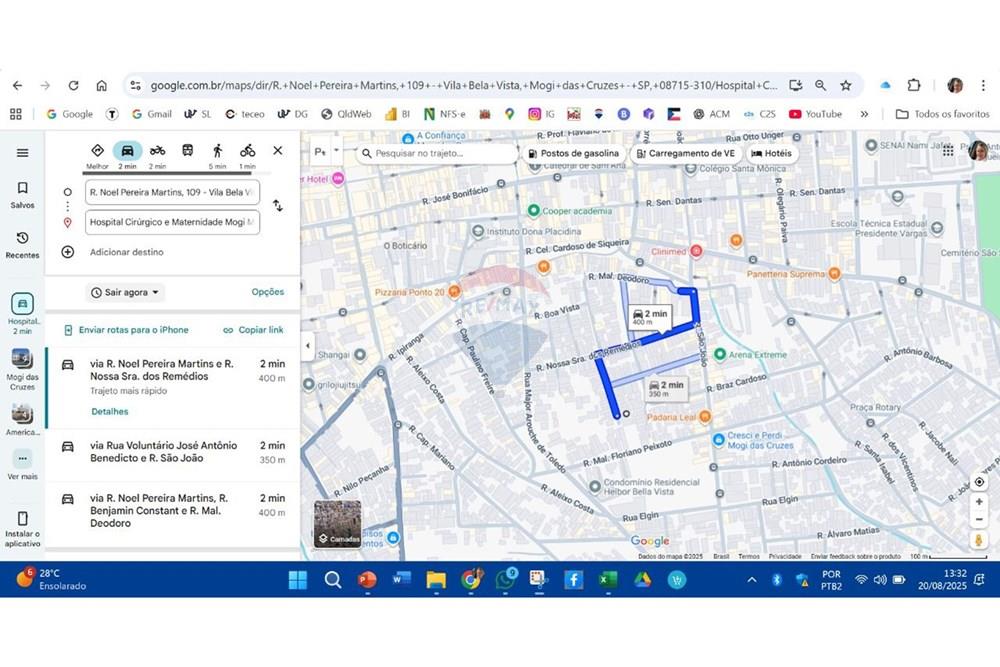Screen dimensions: 1000x667
Task: Center map on my location
Action: 979,482
